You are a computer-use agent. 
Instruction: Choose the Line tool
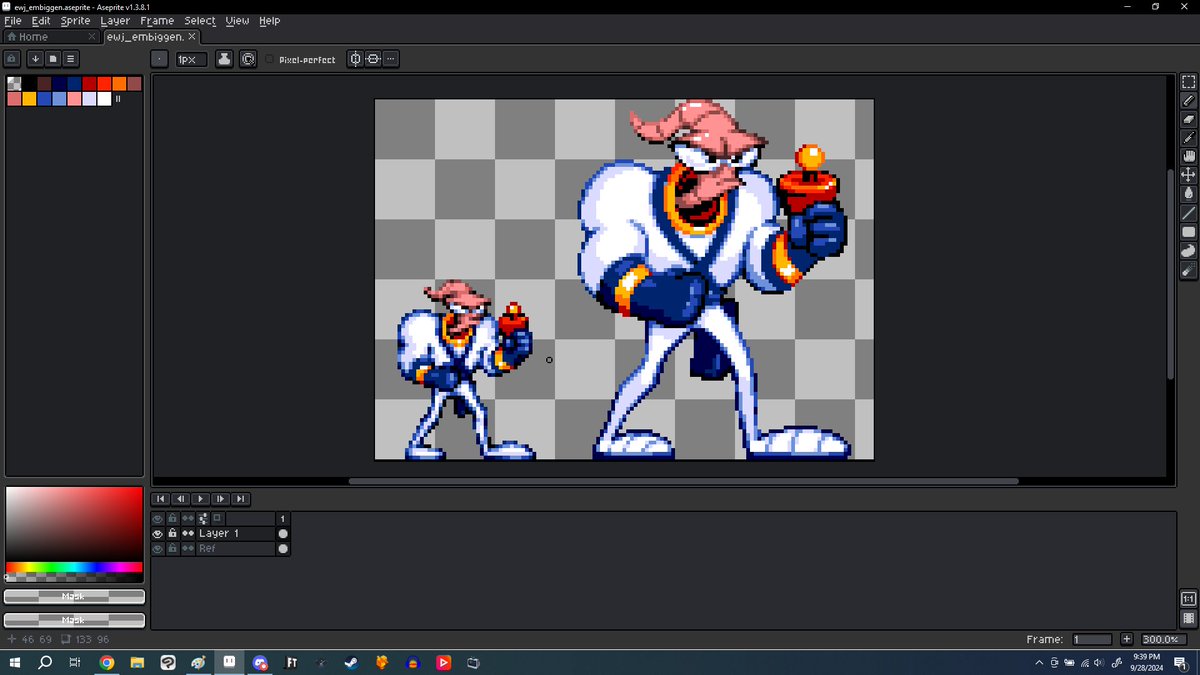point(1188,213)
